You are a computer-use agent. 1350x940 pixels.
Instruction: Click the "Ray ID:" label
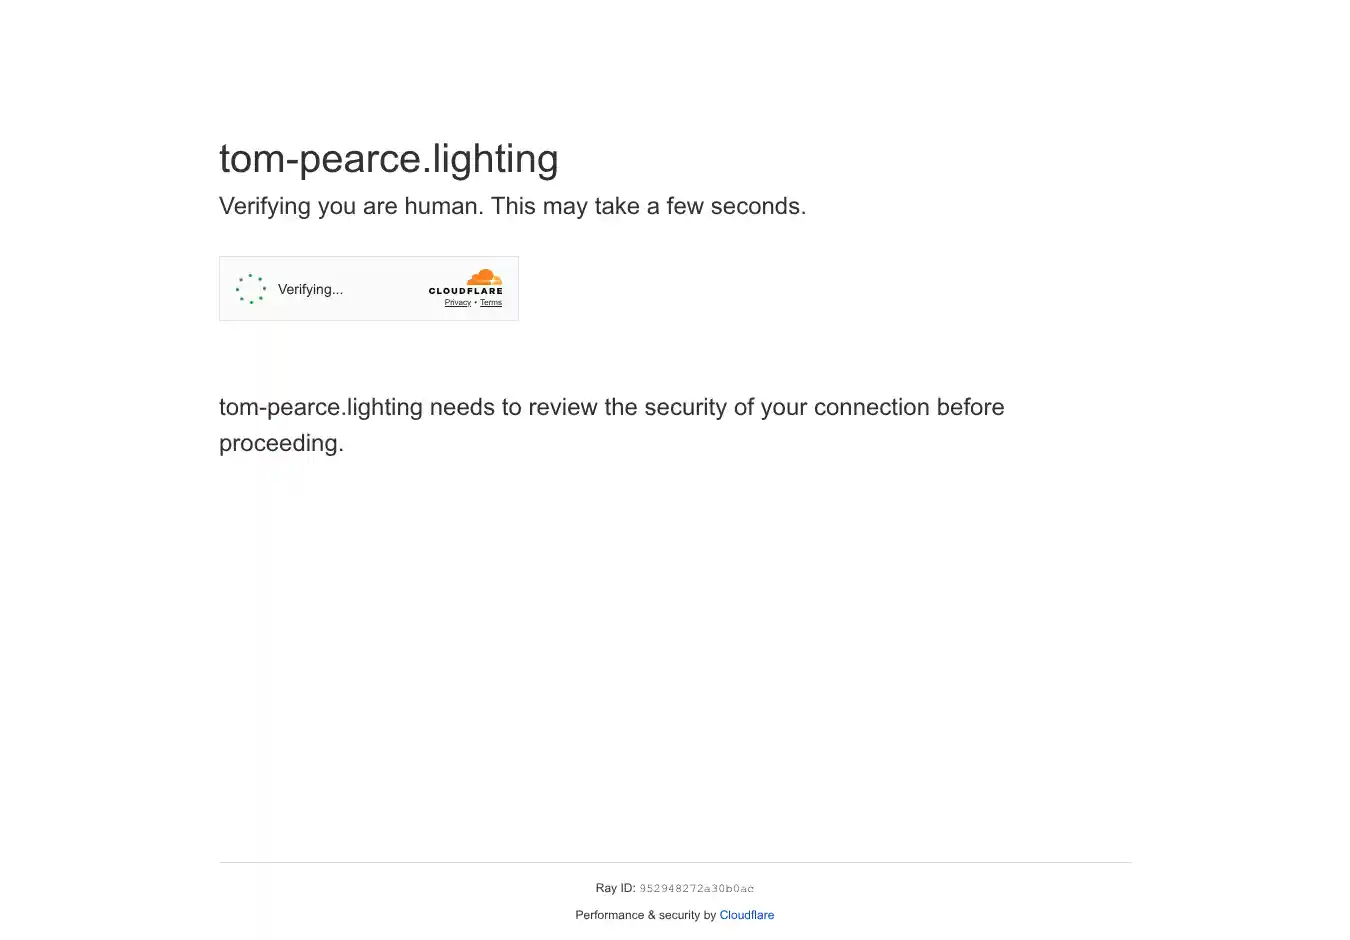click(615, 888)
